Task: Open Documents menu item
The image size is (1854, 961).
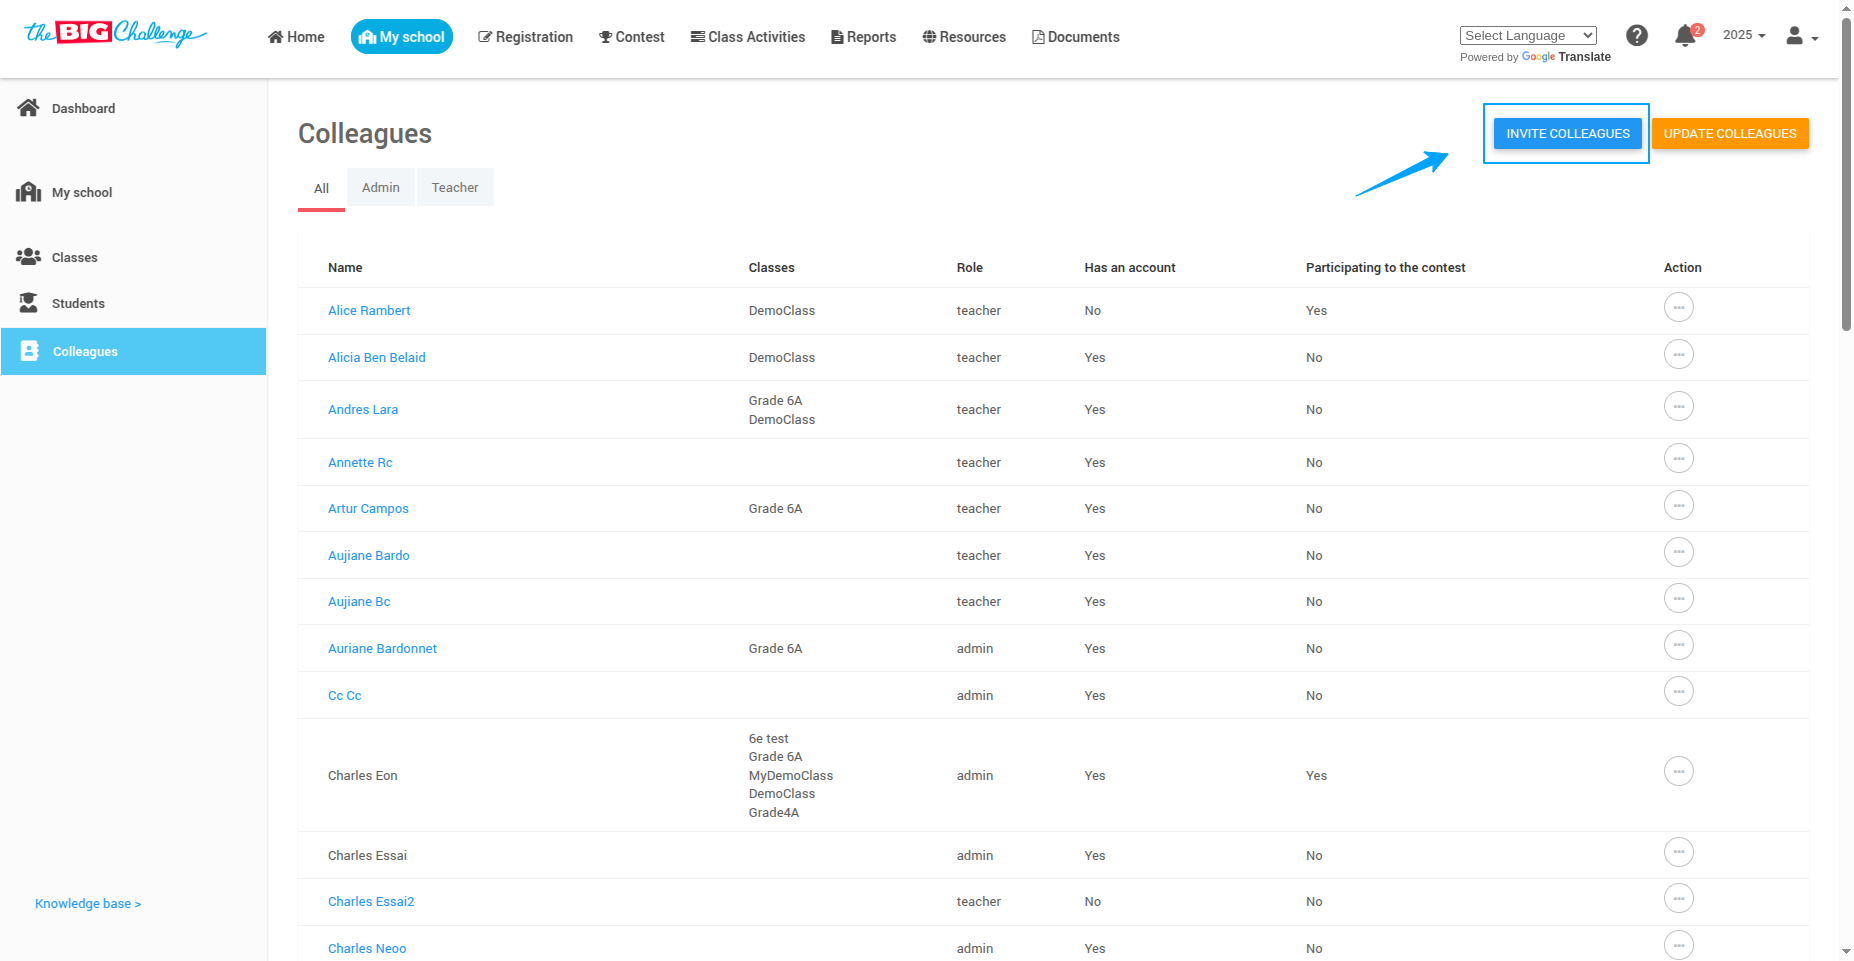Action: click(x=1076, y=37)
